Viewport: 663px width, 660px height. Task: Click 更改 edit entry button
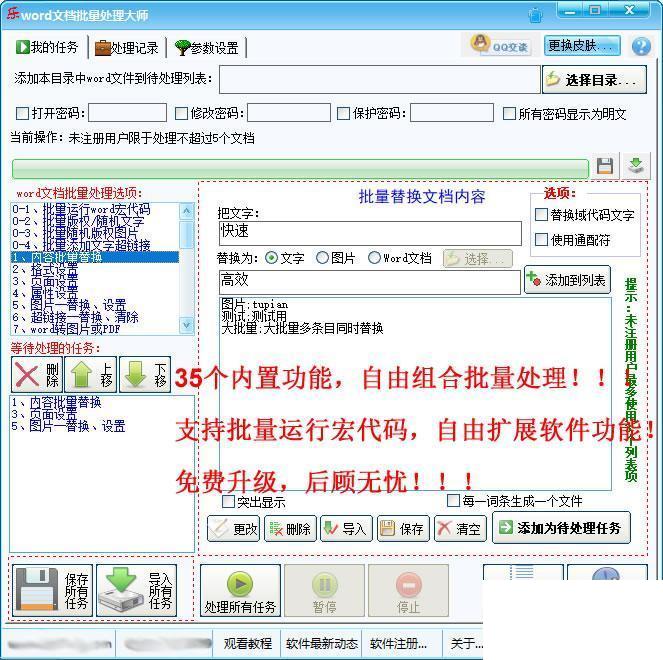click(x=233, y=529)
